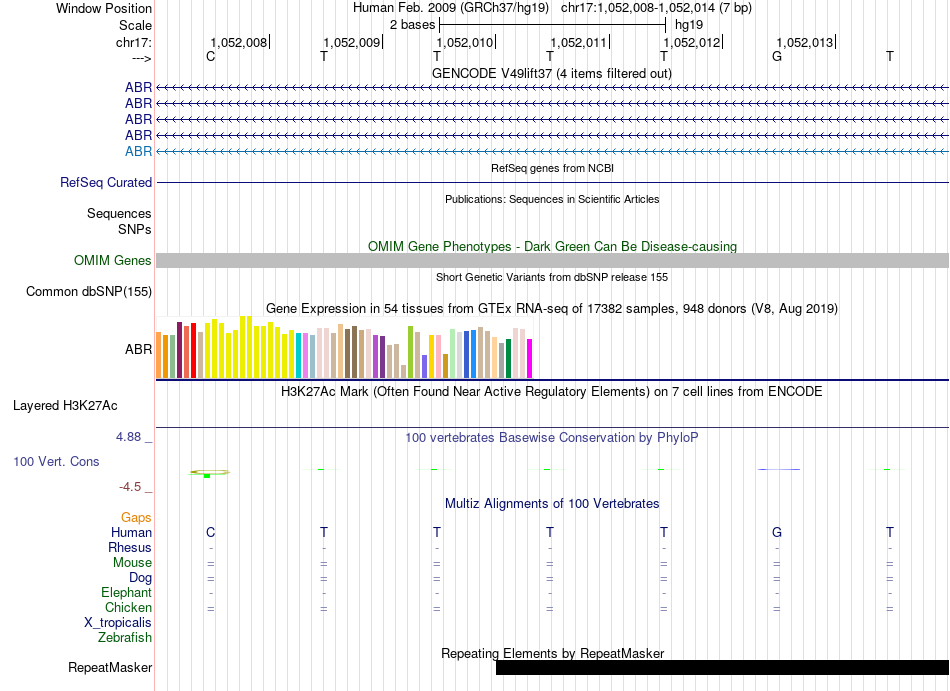Open Repeating Elements by RepeatMasker title
Image resolution: width=950 pixels, height=691 pixels.
coord(552,654)
